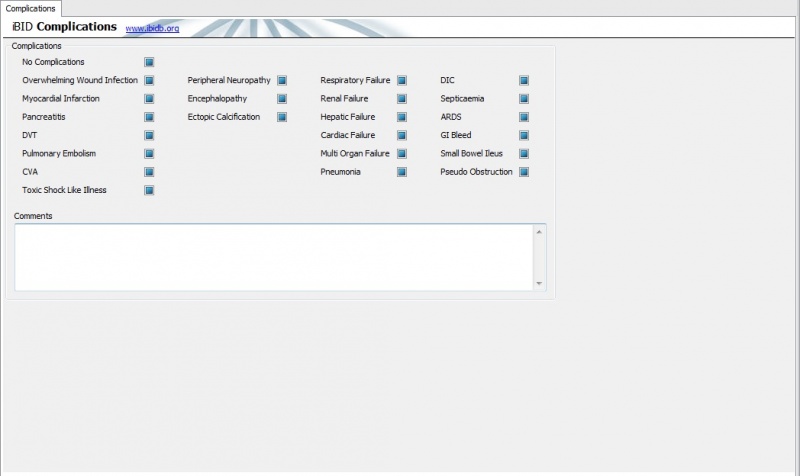Select Peripheral Neuropathy checkbox
This screenshot has height=476, width=800.
click(282, 80)
